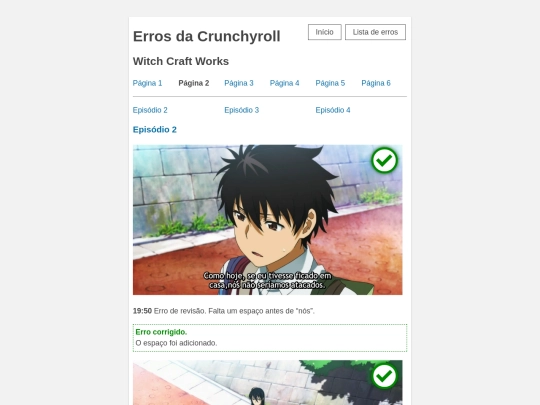Open the first anime screenshot with the subtitle

click(268, 220)
